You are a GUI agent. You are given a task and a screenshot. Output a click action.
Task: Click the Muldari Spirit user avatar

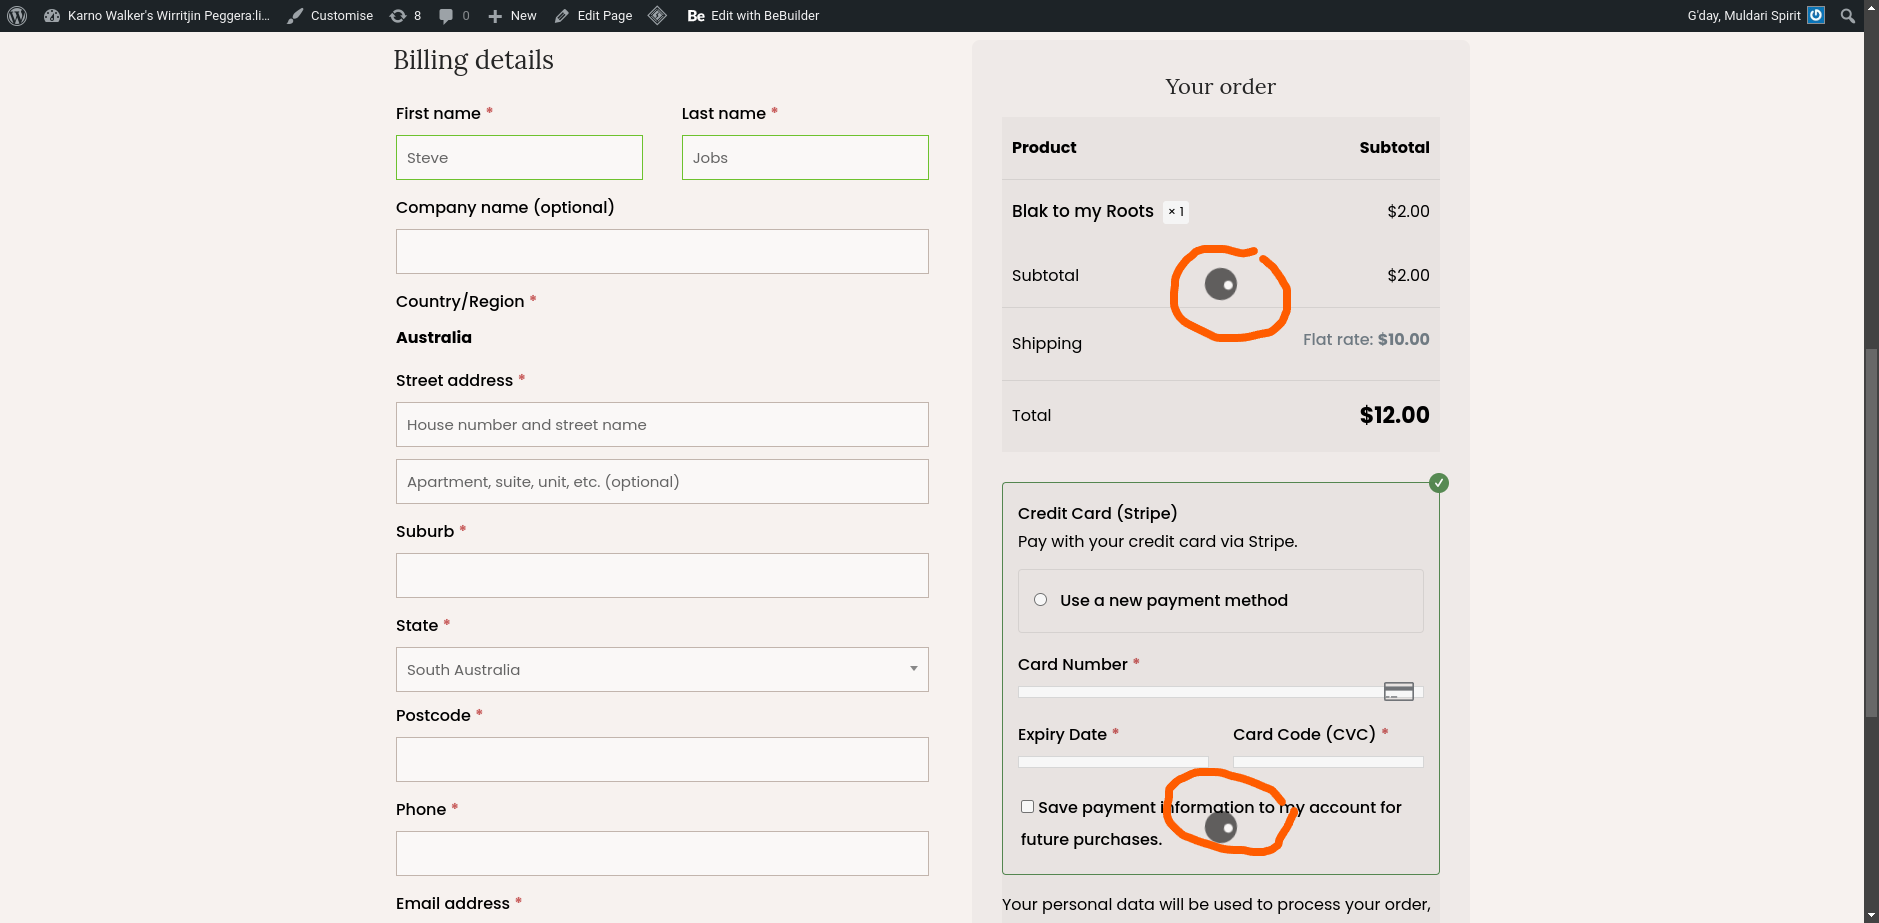(x=1816, y=16)
